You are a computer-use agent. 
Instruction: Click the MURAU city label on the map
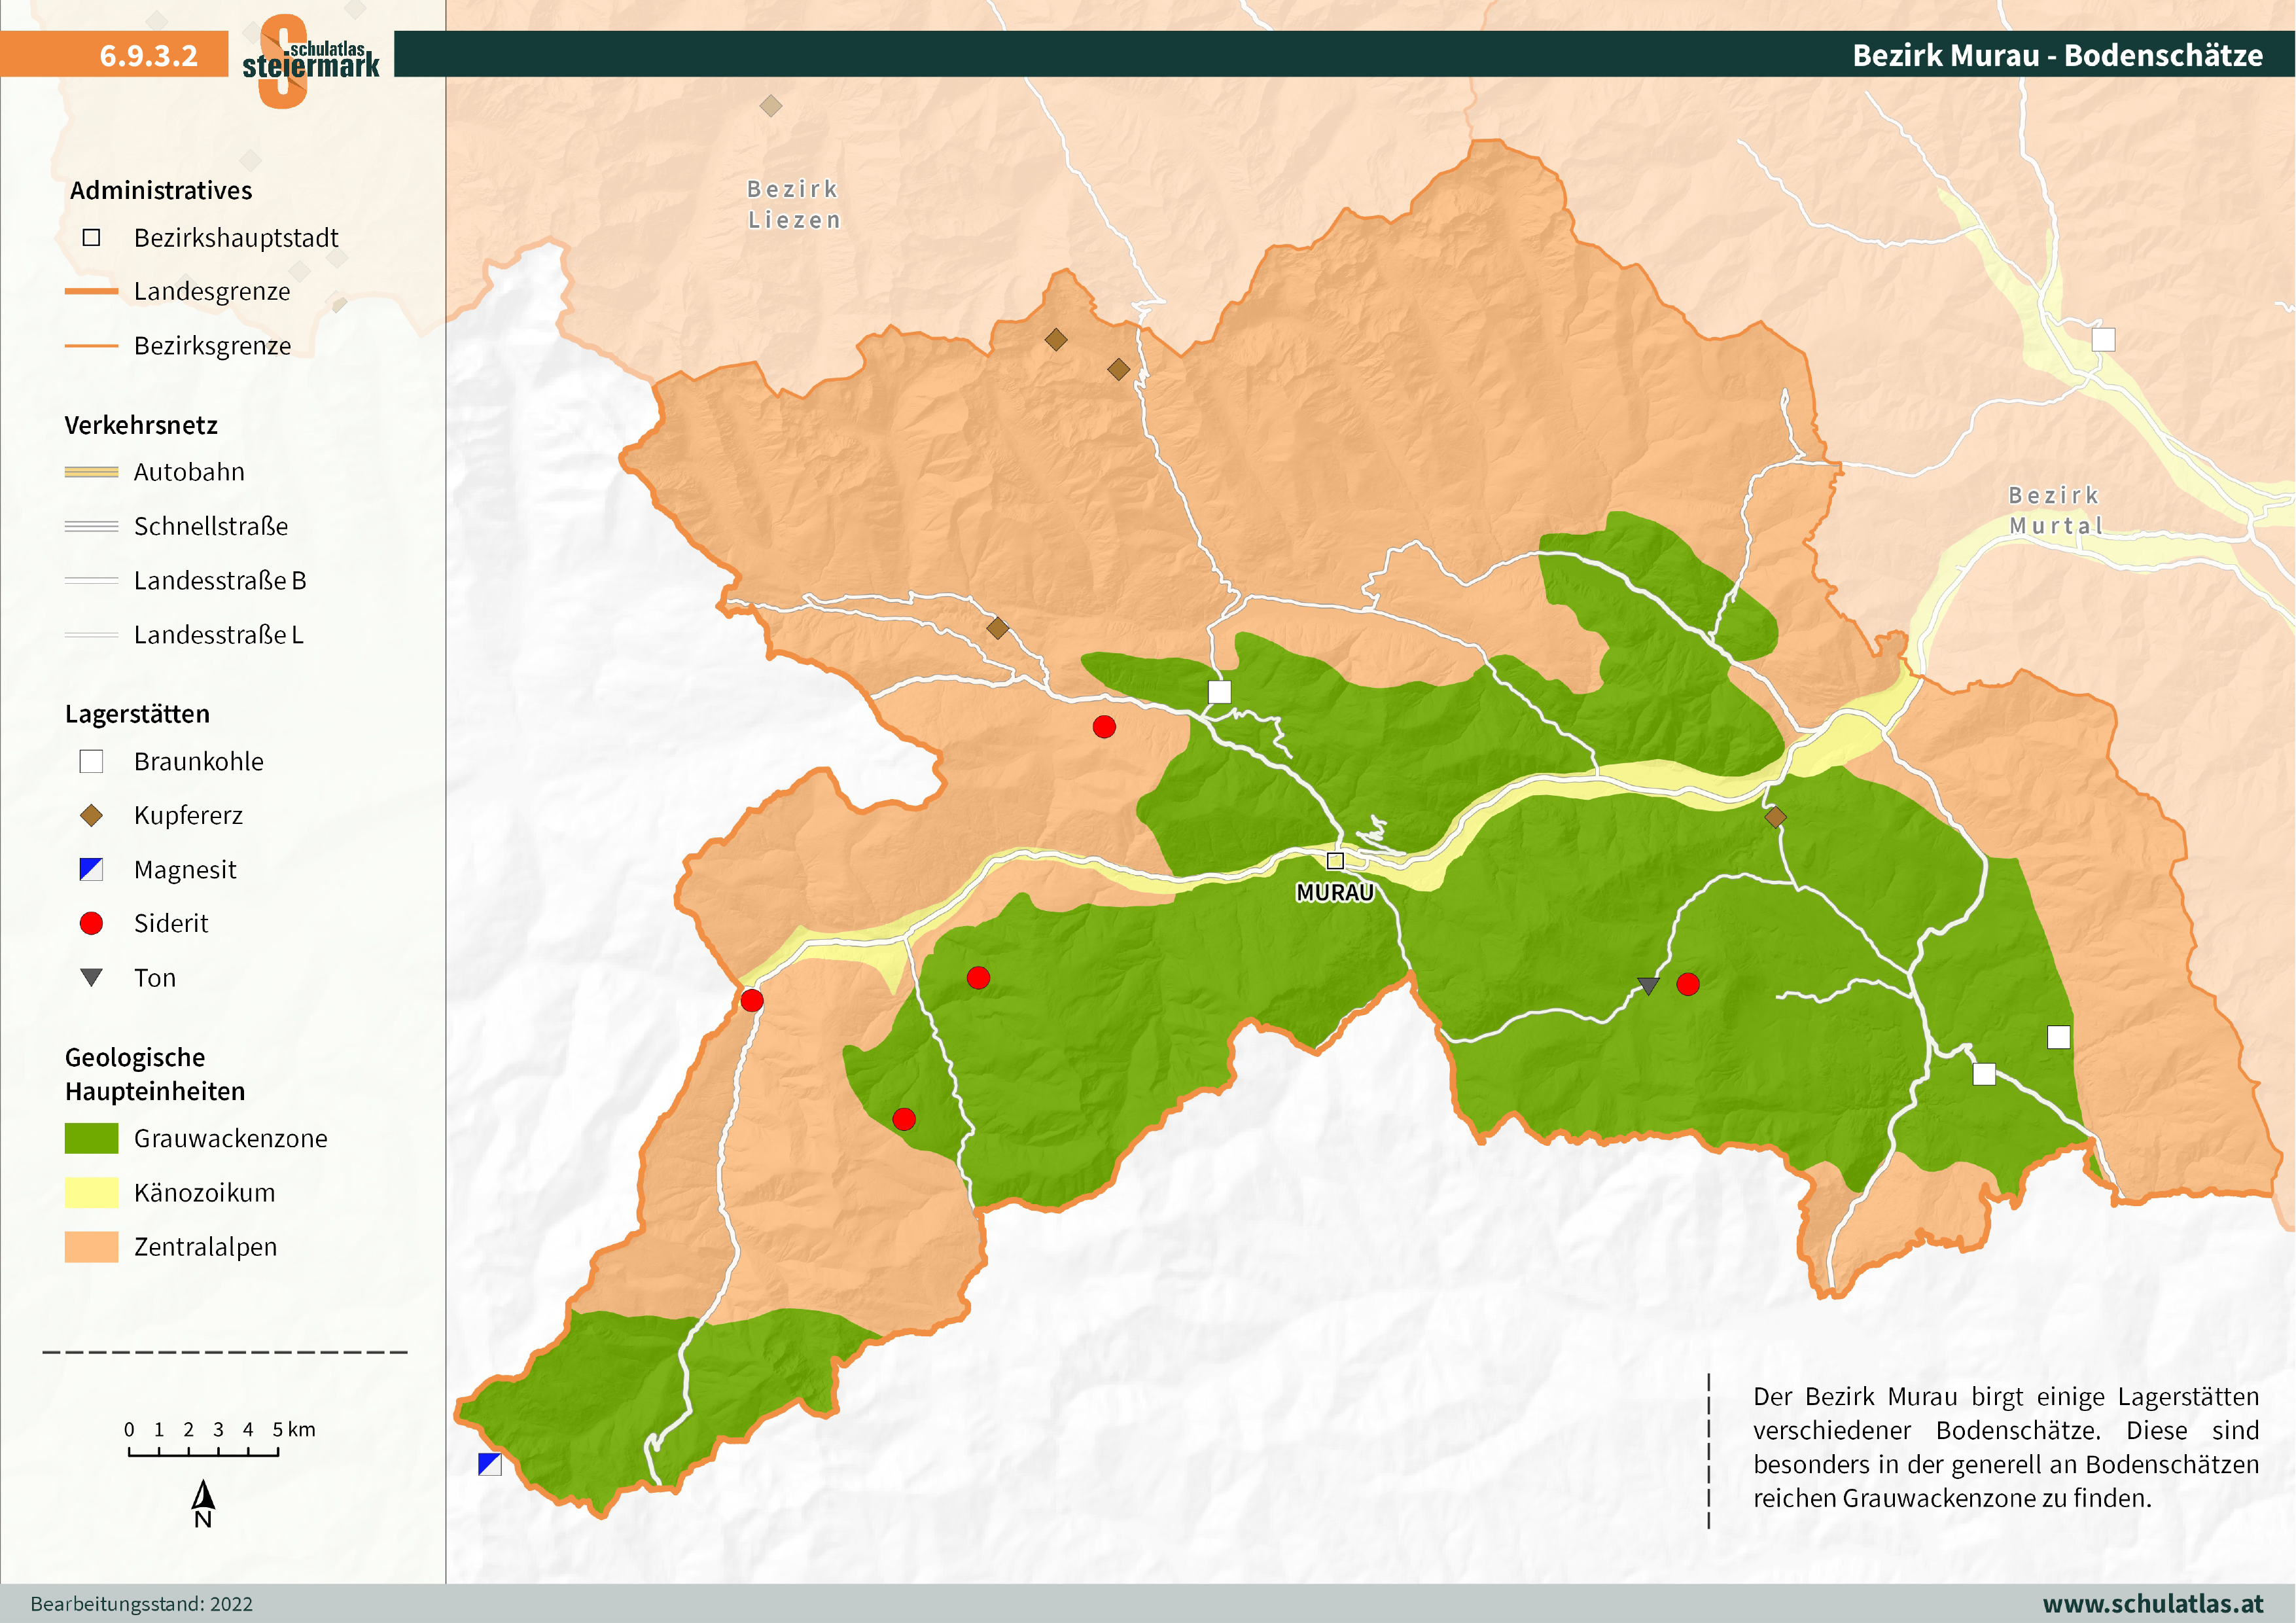(x=1336, y=893)
